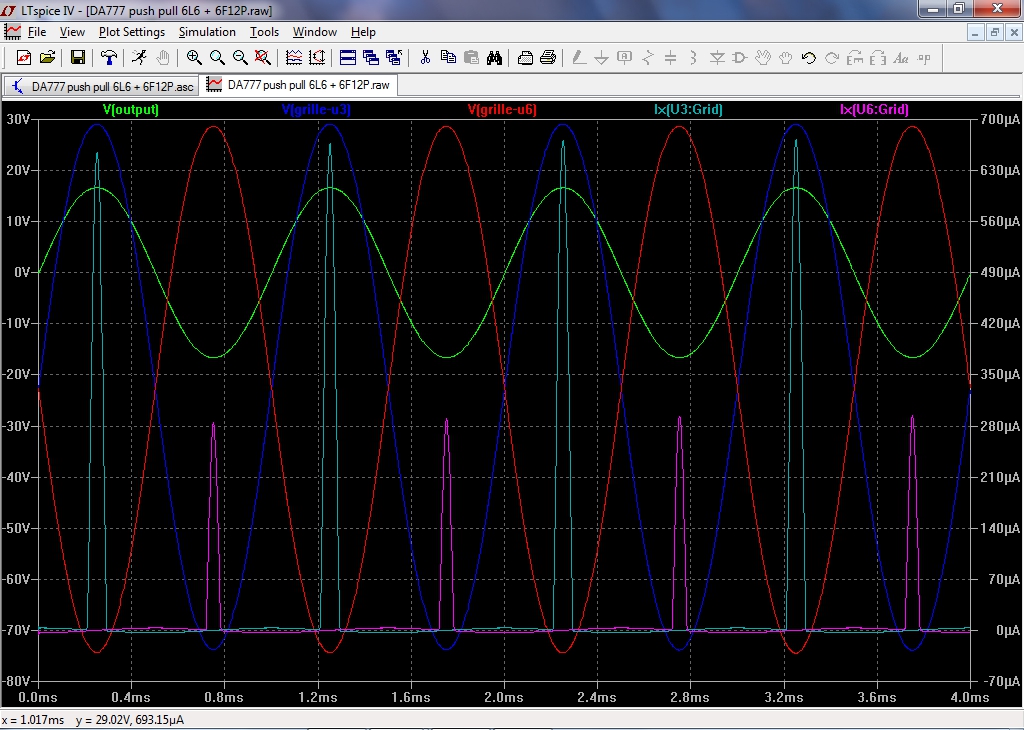Click the LTspice document icon beside the File menu
The height and width of the screenshot is (730, 1024).
(12, 31)
